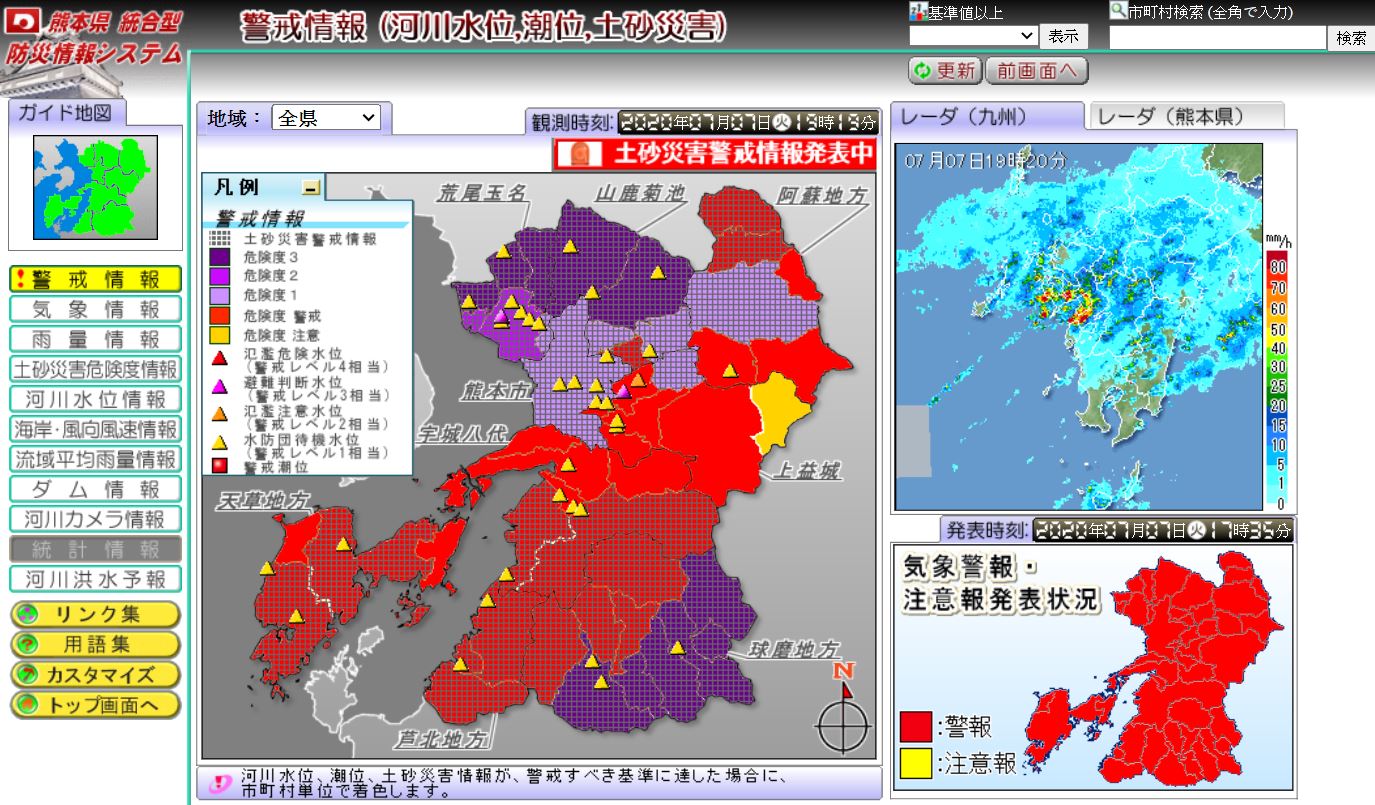The width and height of the screenshot is (1375, 805).
Task: Switch to the レーダ（九州） tab
Action: click(986, 116)
